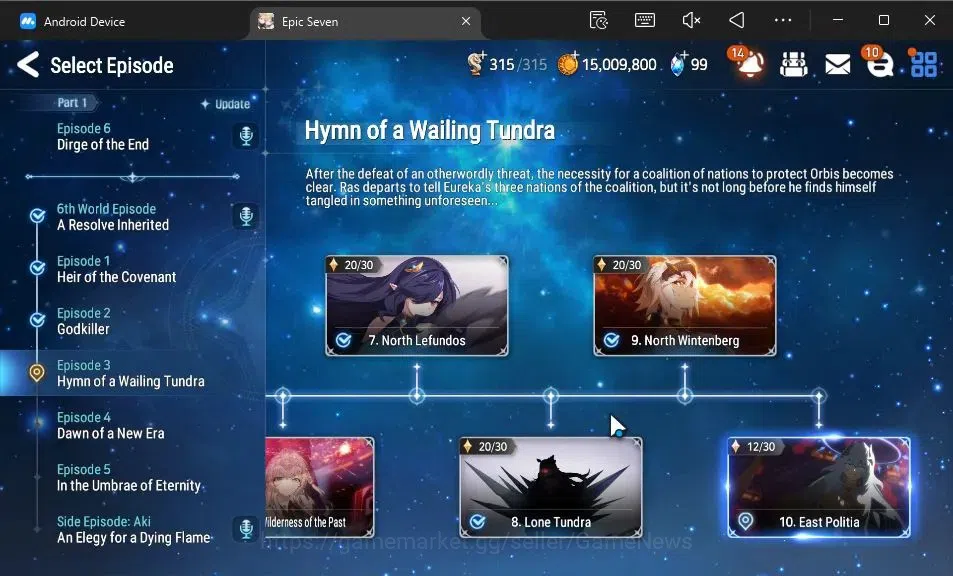Click the 12/30 star count on East Politia

tap(761, 447)
